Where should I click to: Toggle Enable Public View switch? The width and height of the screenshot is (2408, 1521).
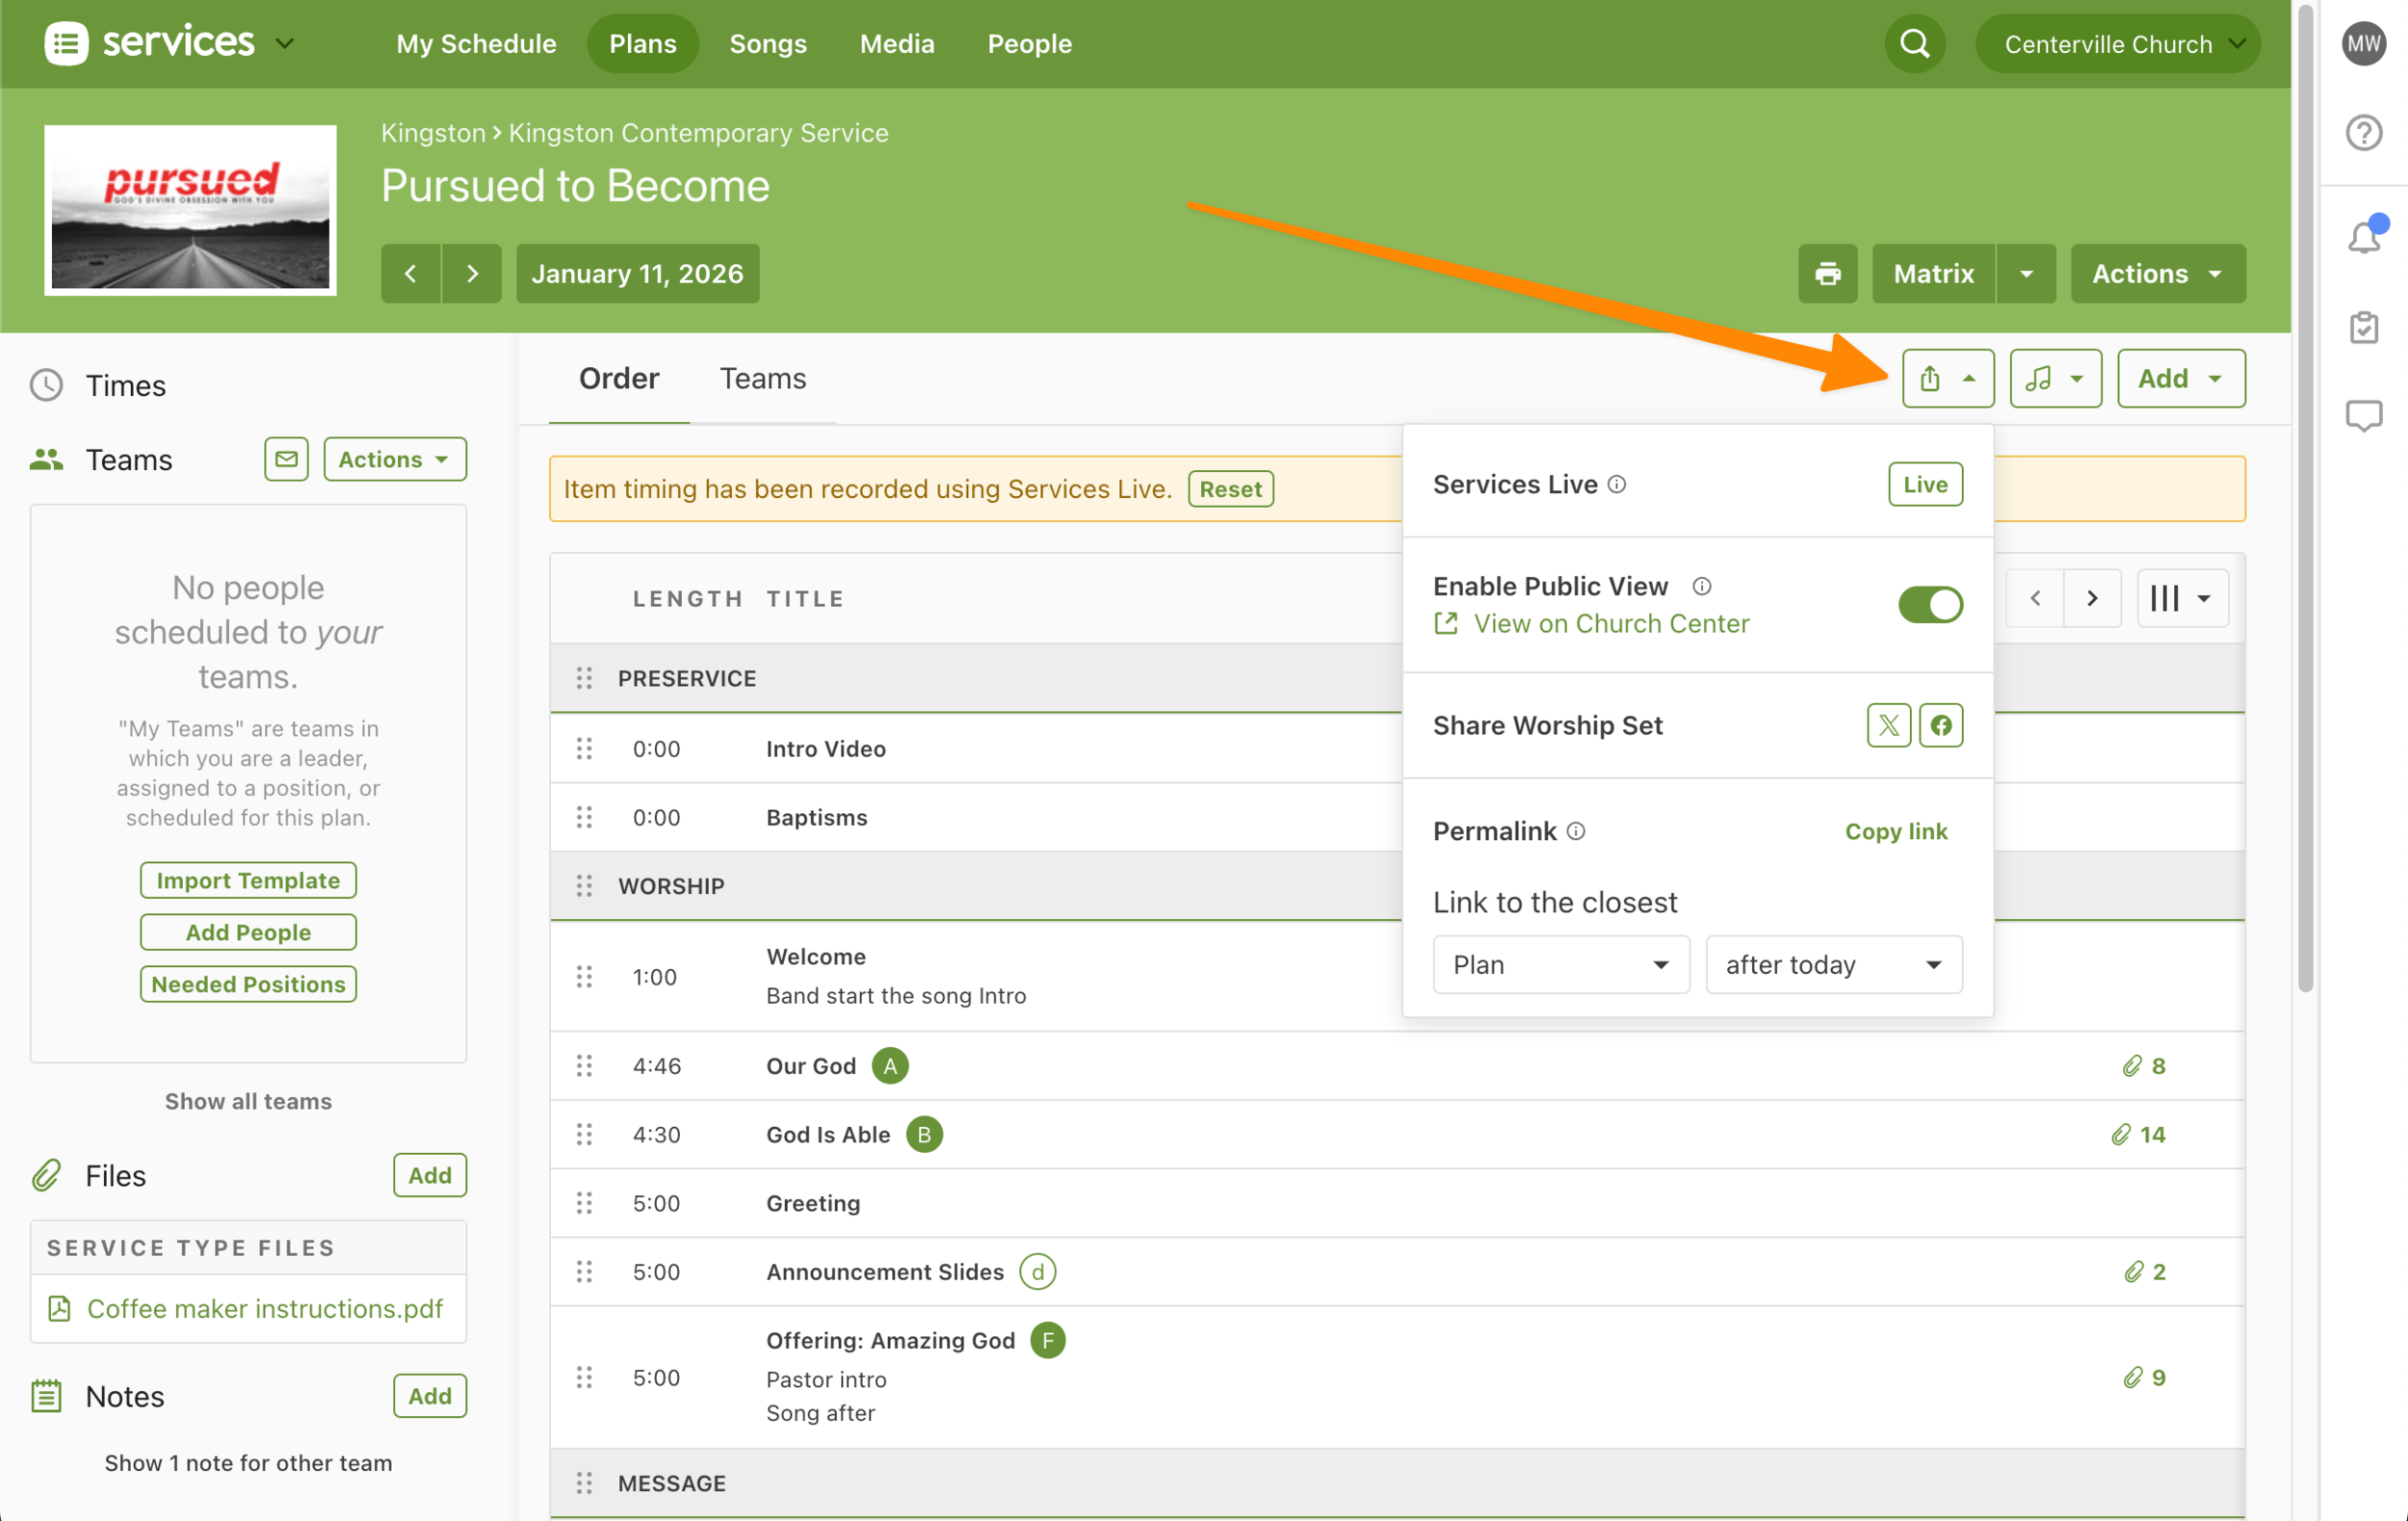point(1930,604)
